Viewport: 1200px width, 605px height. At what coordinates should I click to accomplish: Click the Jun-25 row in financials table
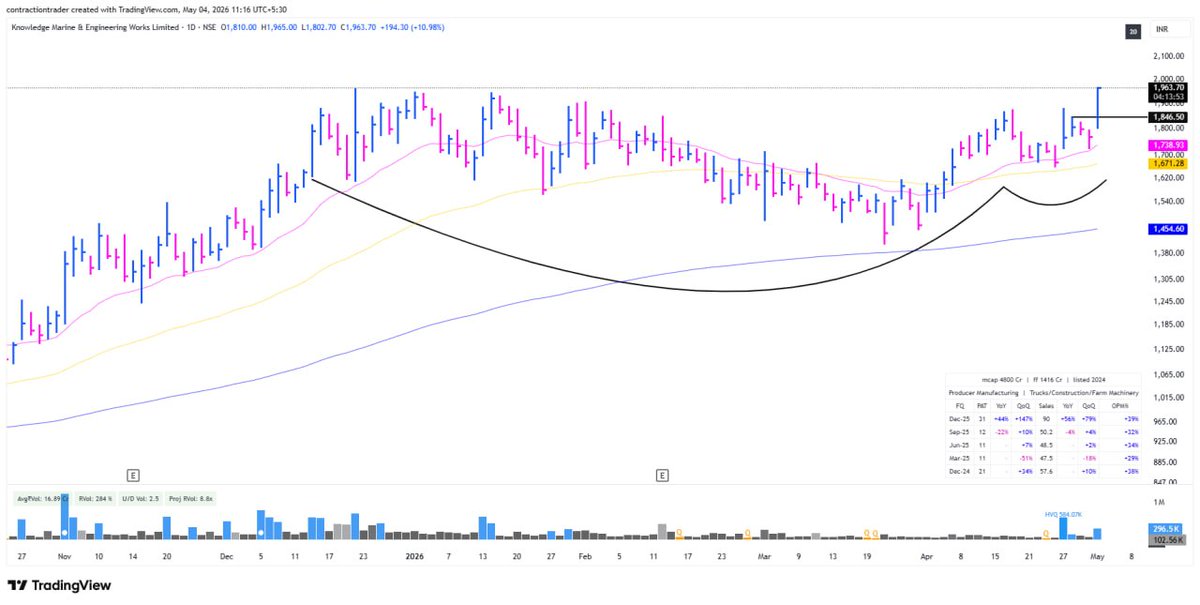tap(1044, 446)
